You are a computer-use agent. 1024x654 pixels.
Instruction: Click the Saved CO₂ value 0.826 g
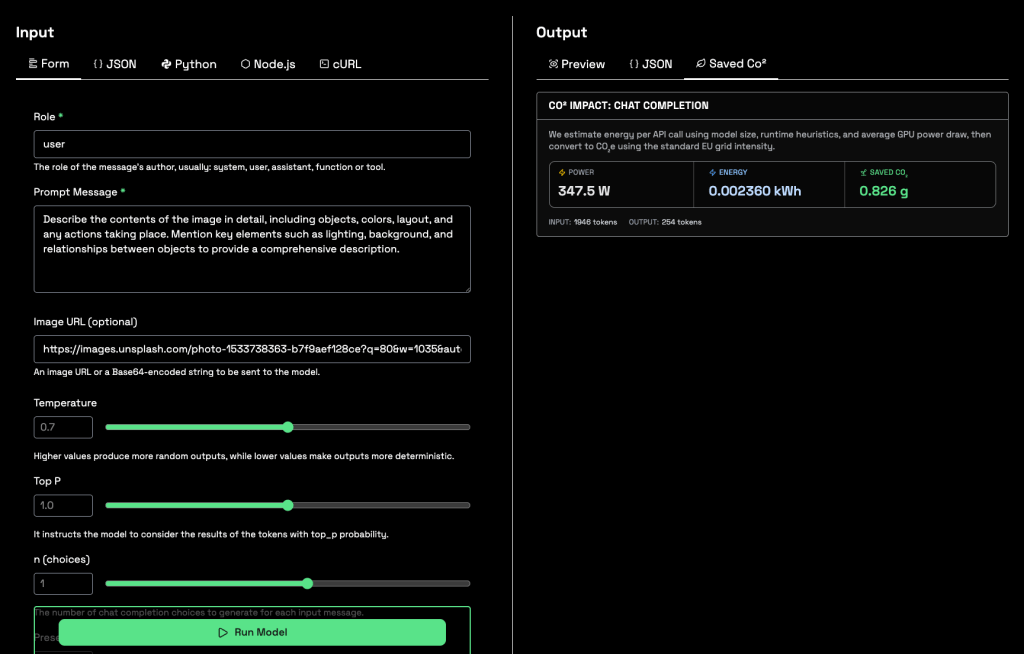point(884,191)
